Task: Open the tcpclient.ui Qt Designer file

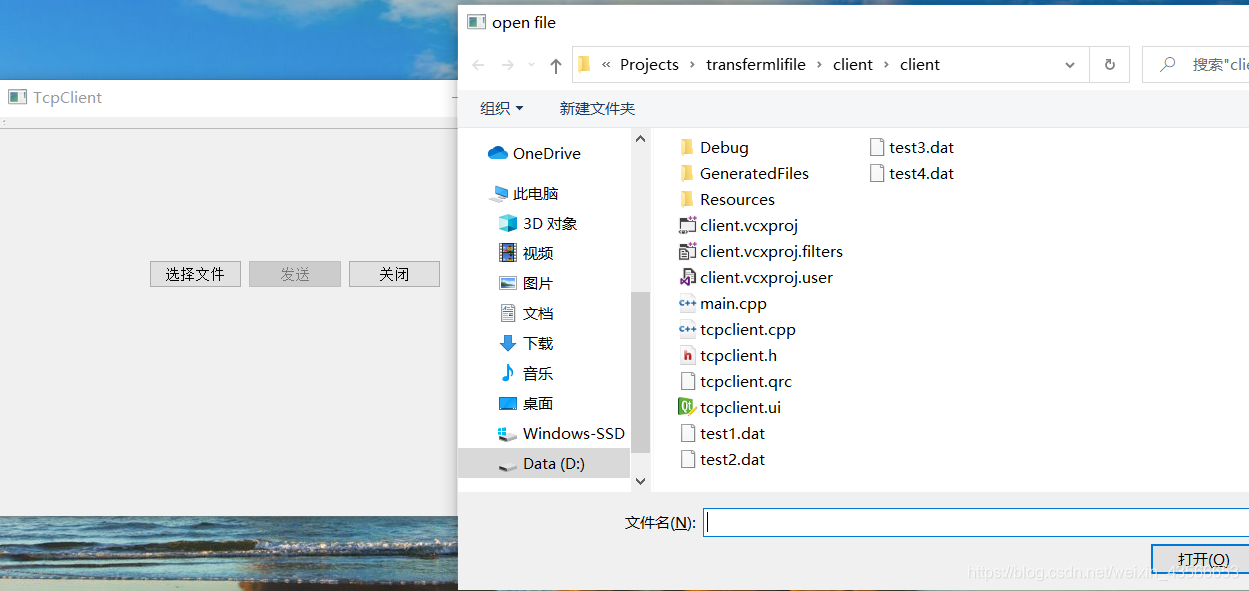Action: (686, 407)
